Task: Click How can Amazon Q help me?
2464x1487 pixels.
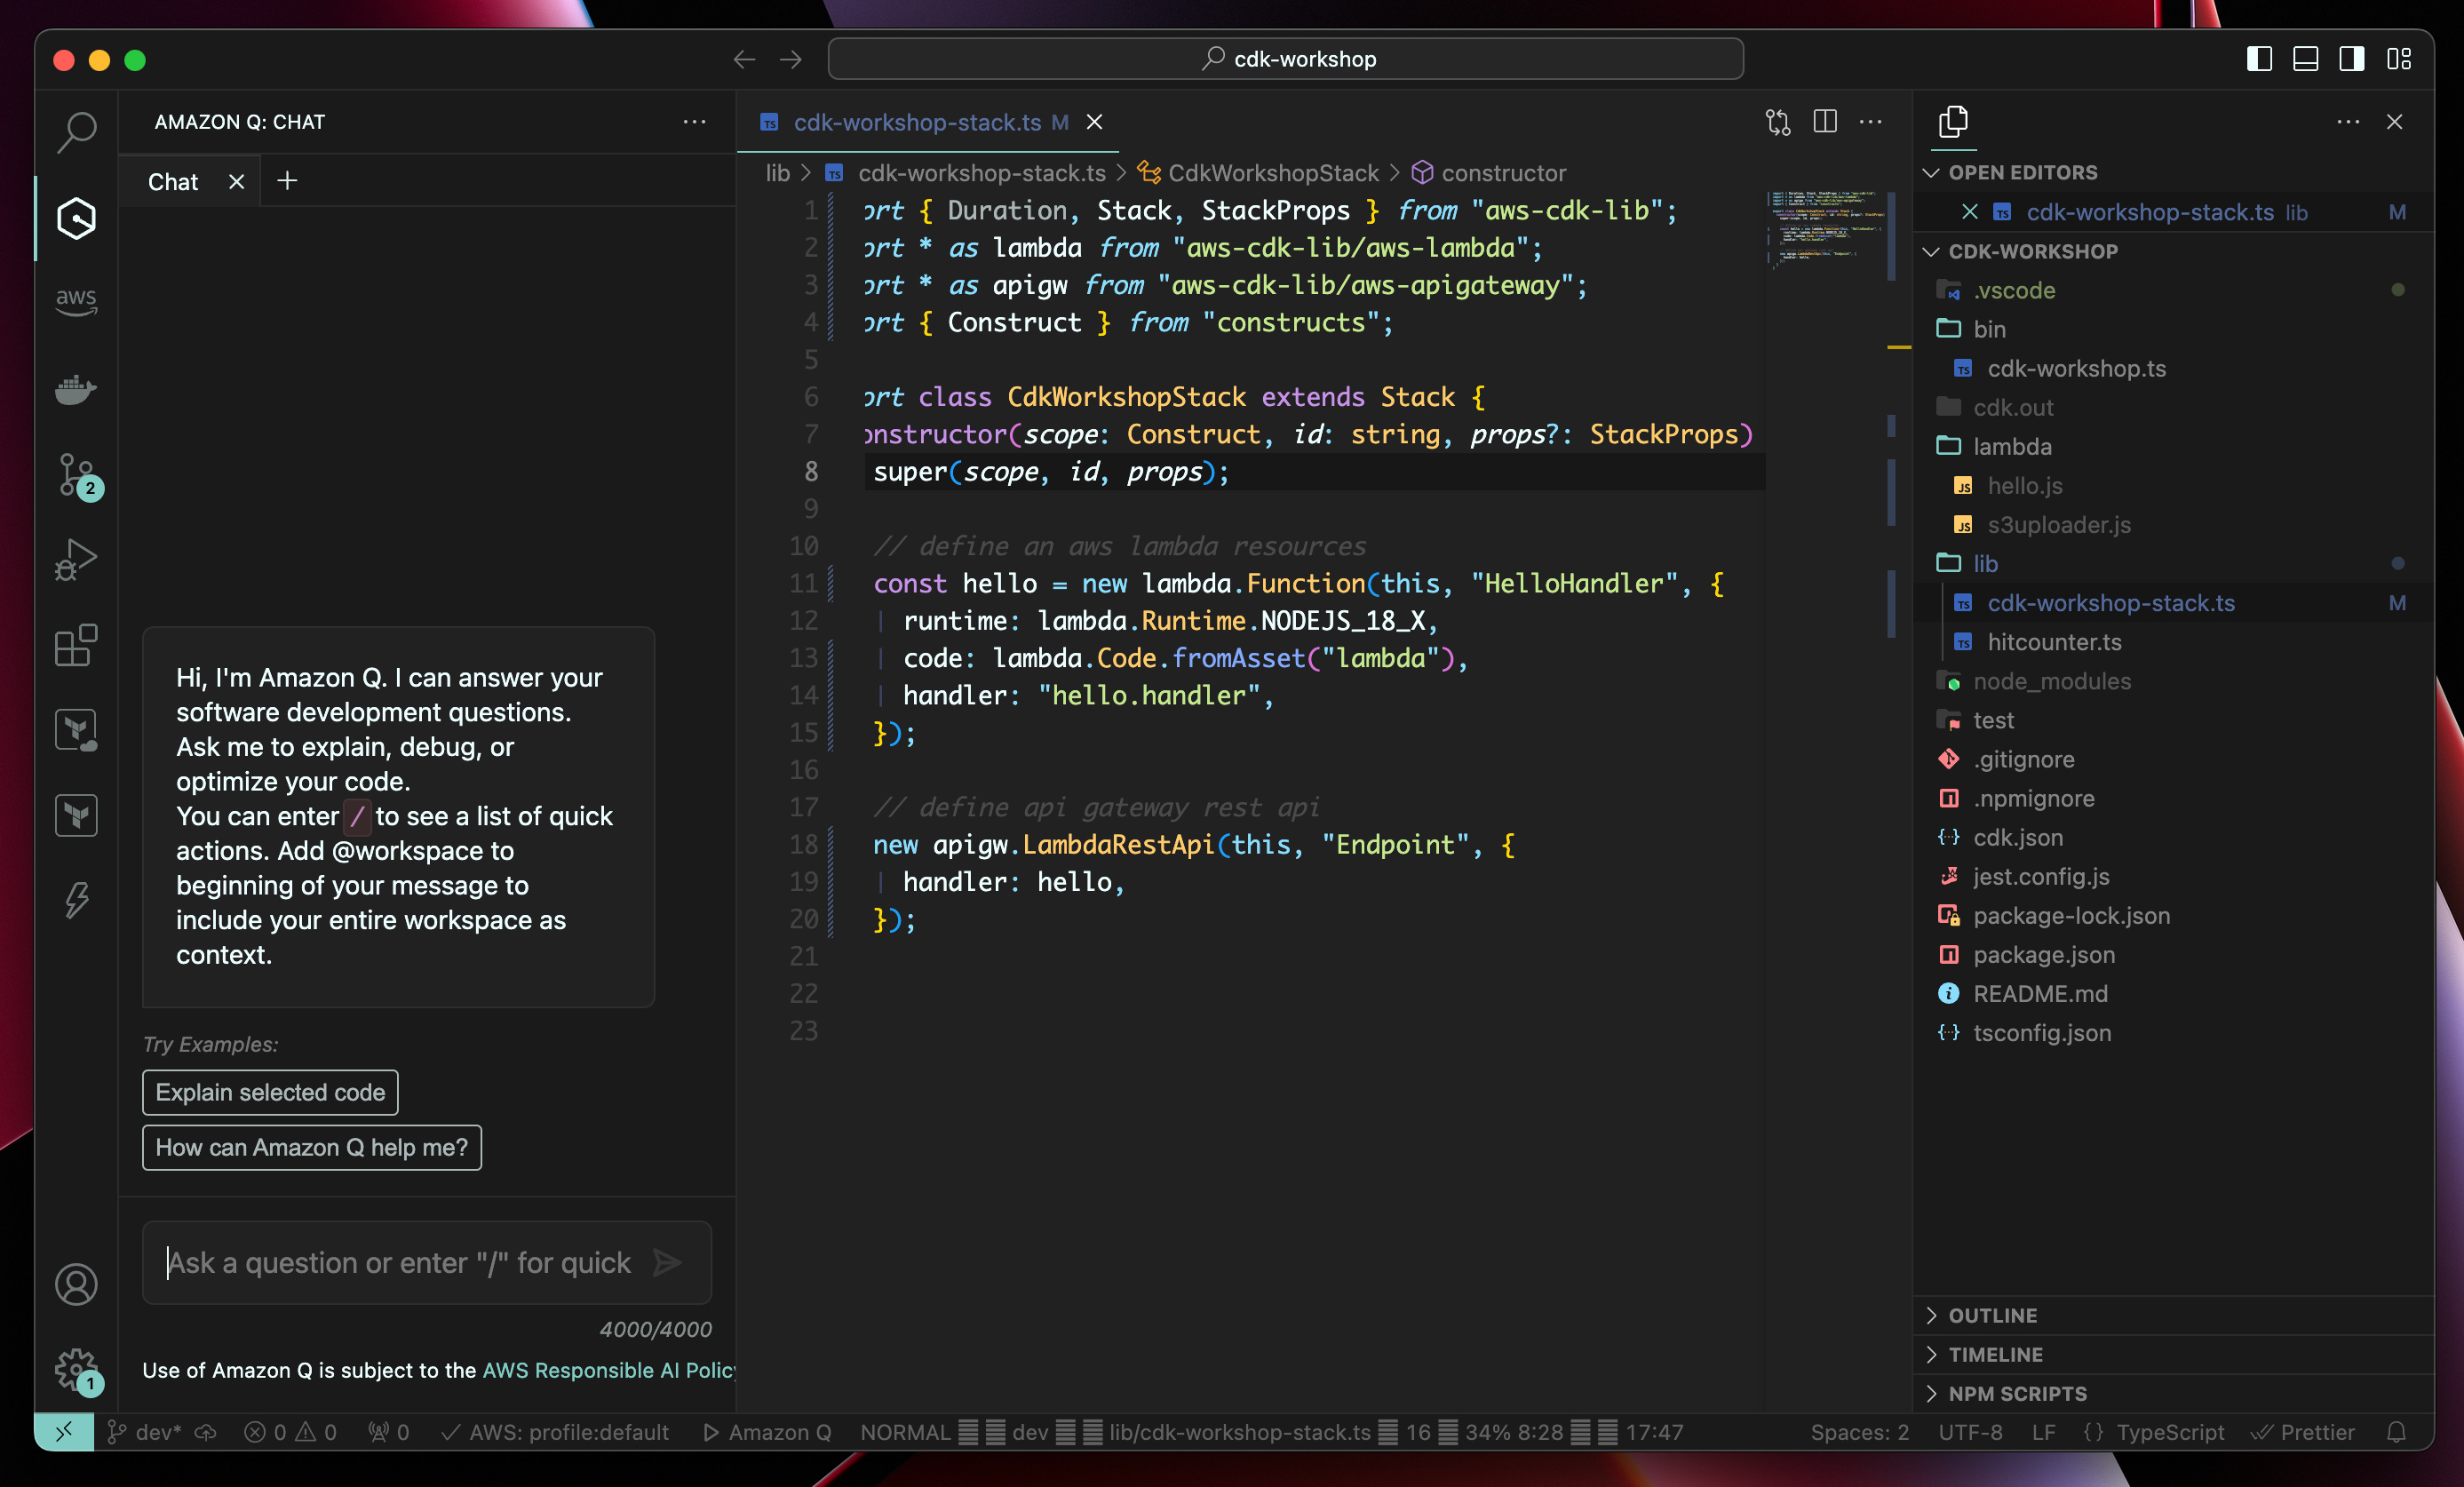Action: click(312, 1147)
